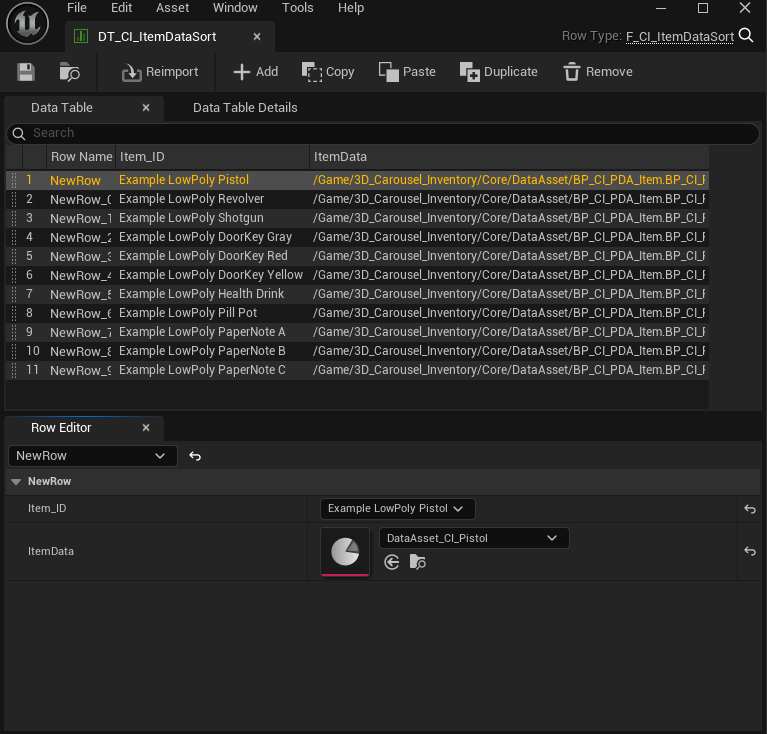Screen dimensions: 767x734
Task: Select the Example LowPoly Pill Pot row
Action: (x=358, y=313)
